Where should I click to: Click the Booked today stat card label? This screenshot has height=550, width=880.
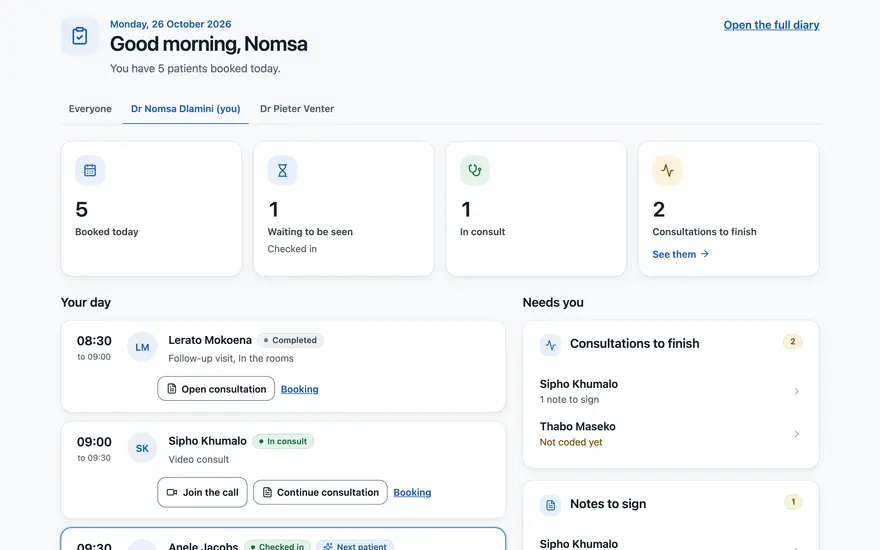click(107, 232)
